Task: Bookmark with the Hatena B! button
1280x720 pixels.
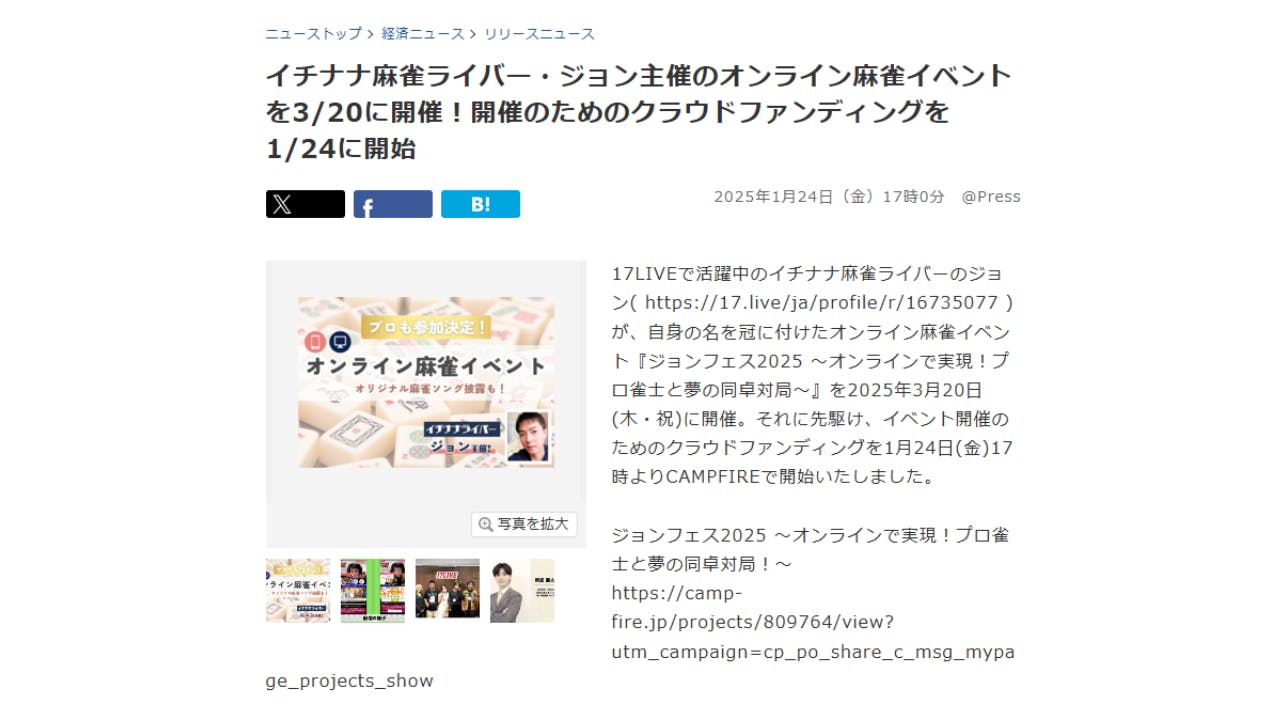Action: pyautogui.click(x=480, y=204)
